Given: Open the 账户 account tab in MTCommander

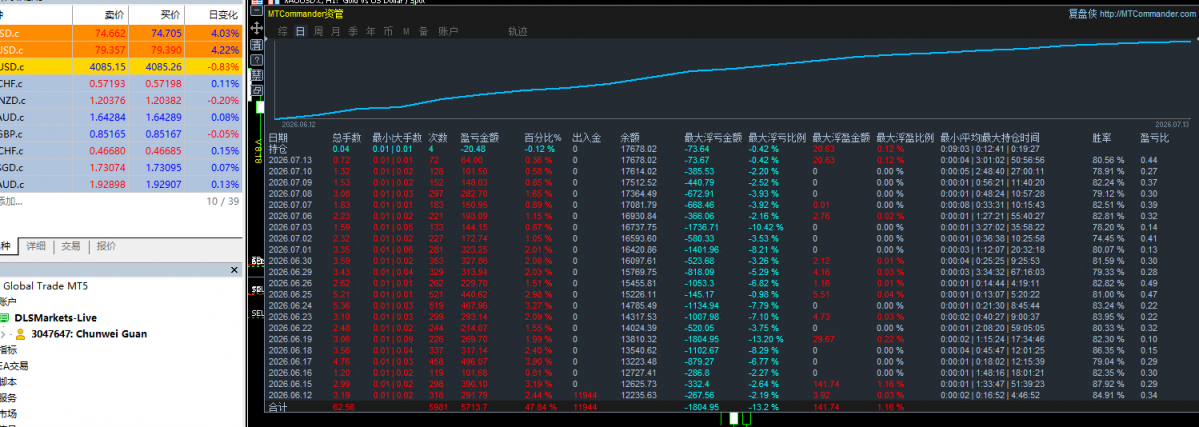Looking at the screenshot, I should [x=448, y=31].
